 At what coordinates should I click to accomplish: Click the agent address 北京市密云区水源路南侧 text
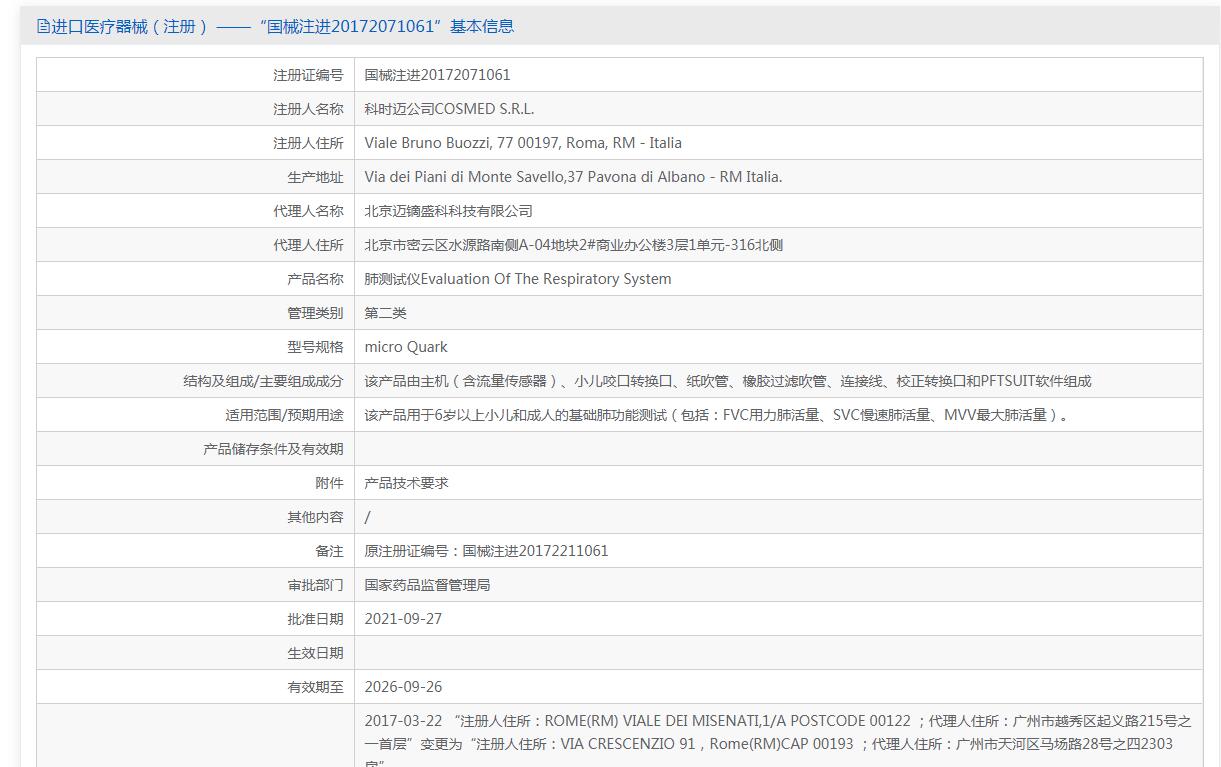(x=573, y=245)
